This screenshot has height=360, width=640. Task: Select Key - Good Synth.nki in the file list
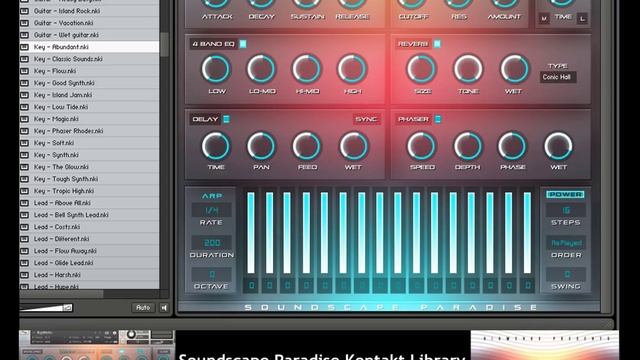coord(89,83)
